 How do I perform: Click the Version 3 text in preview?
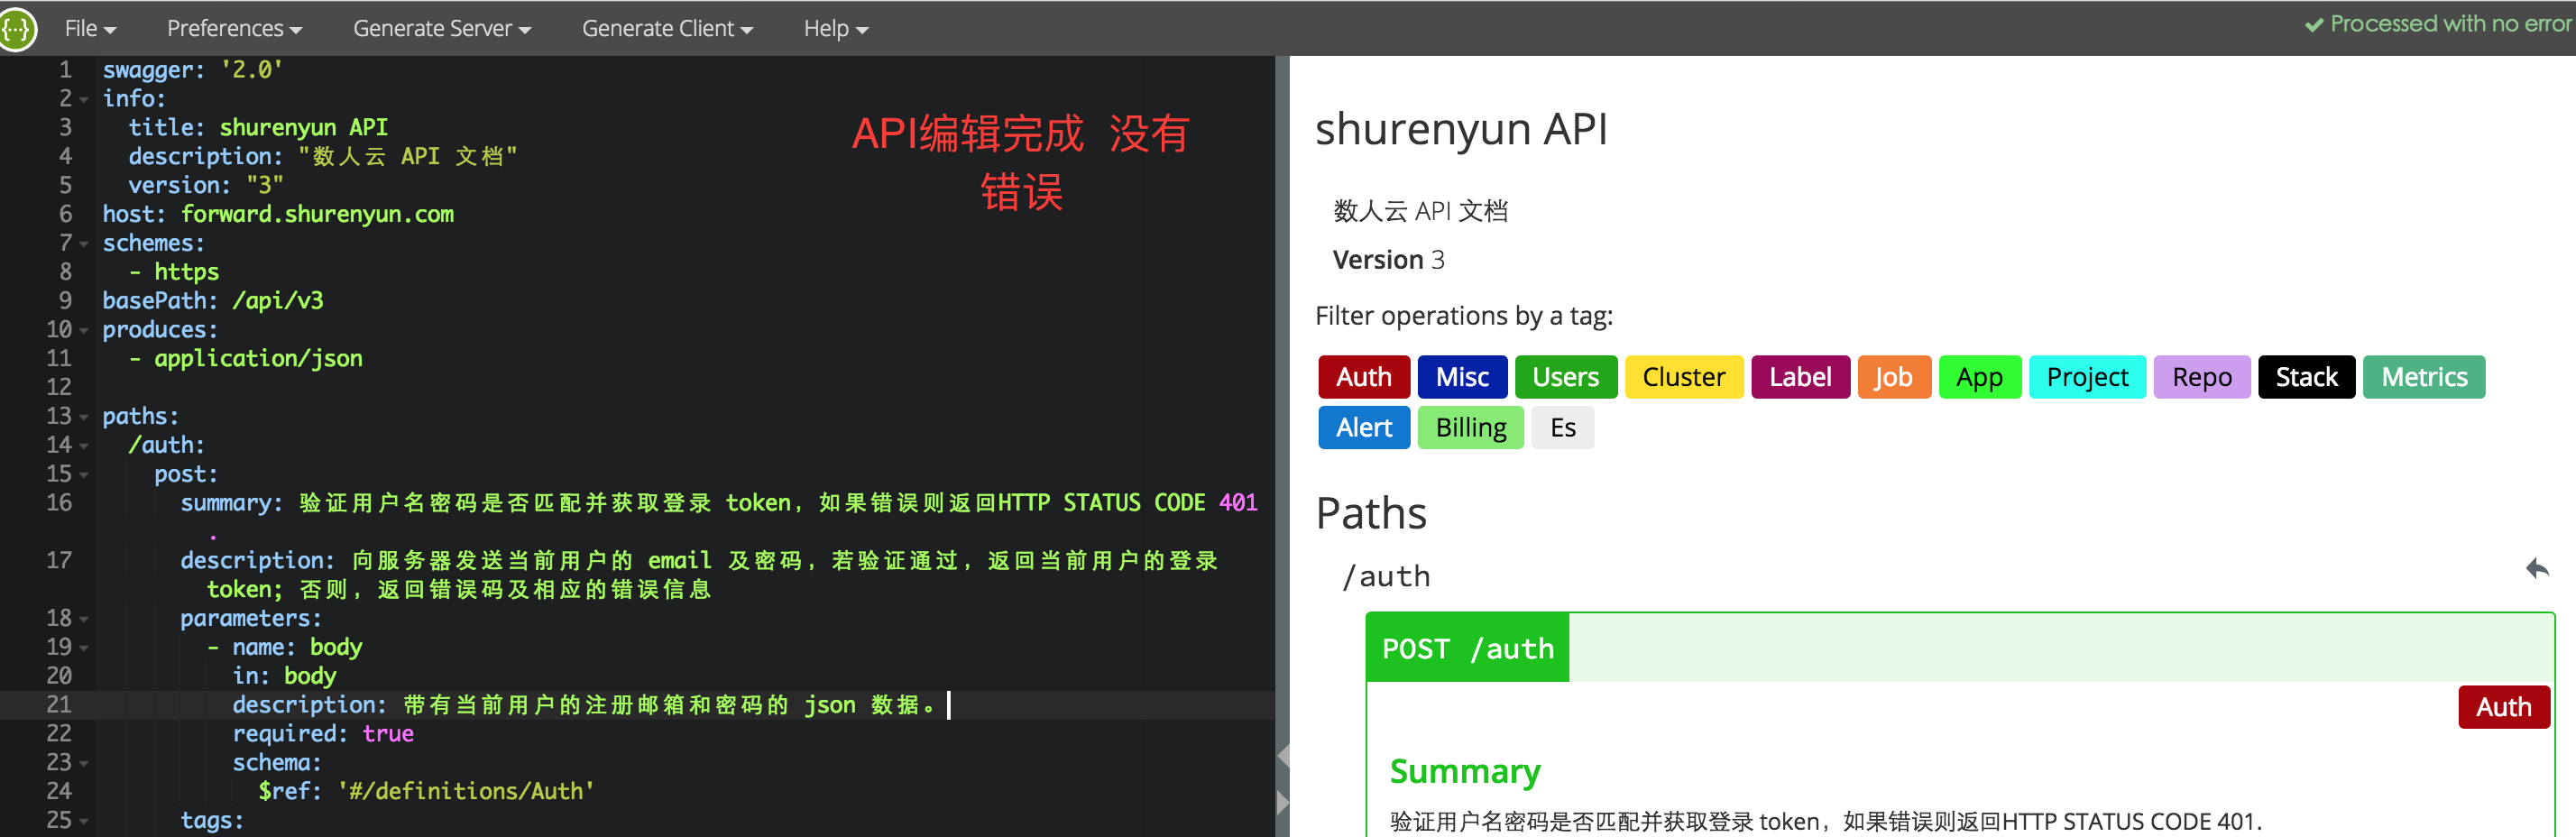pyautogui.click(x=1388, y=260)
